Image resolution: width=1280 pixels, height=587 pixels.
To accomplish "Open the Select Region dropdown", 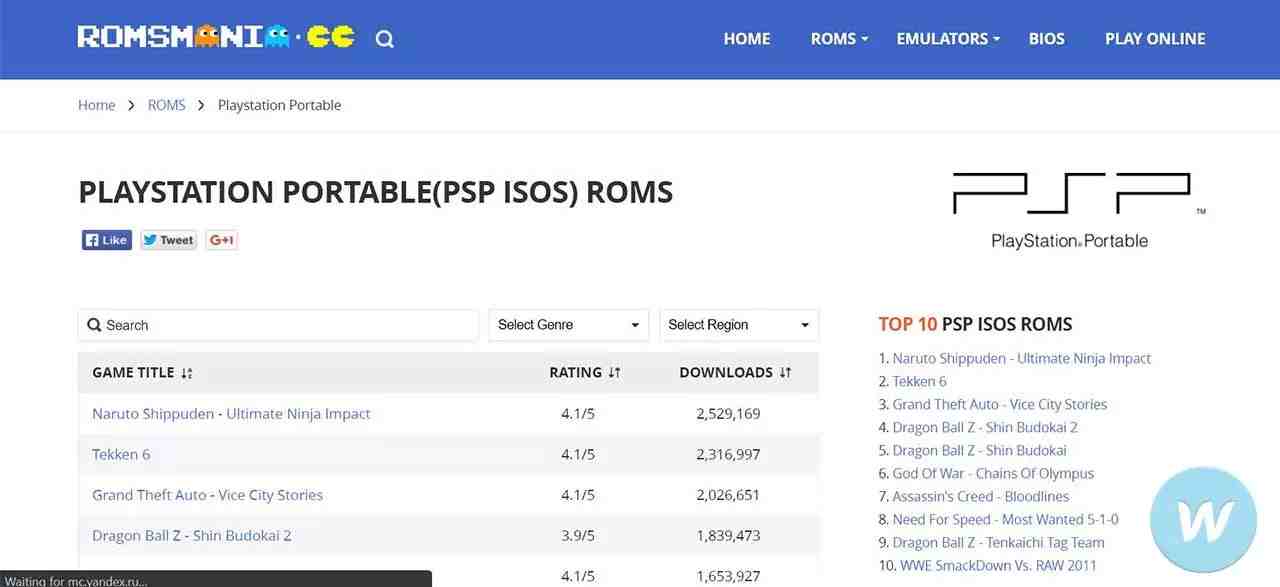I will coord(739,325).
